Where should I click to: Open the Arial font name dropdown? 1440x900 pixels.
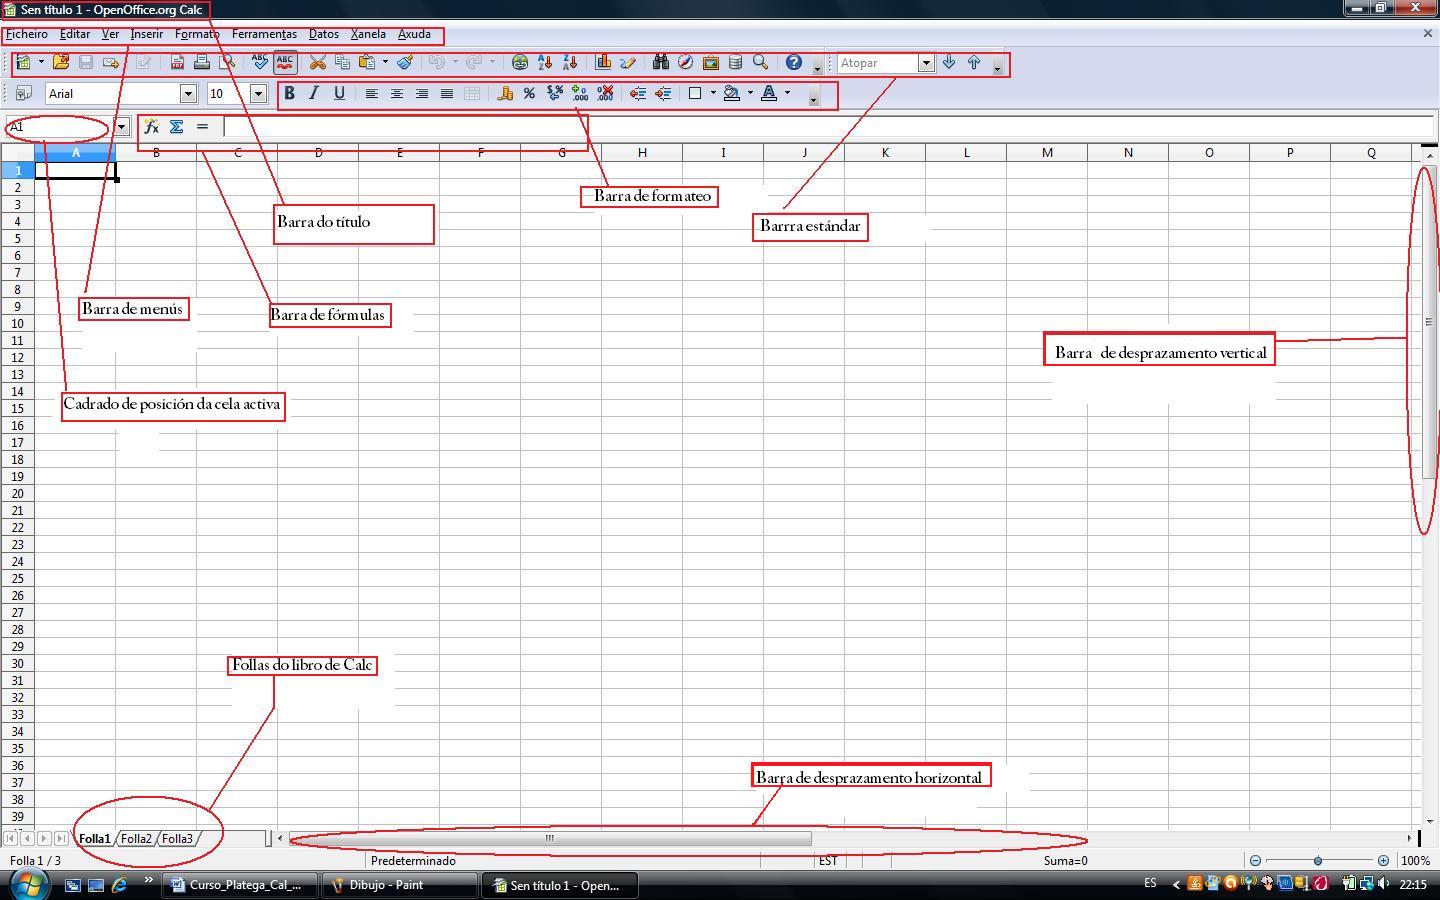pyautogui.click(x=187, y=94)
